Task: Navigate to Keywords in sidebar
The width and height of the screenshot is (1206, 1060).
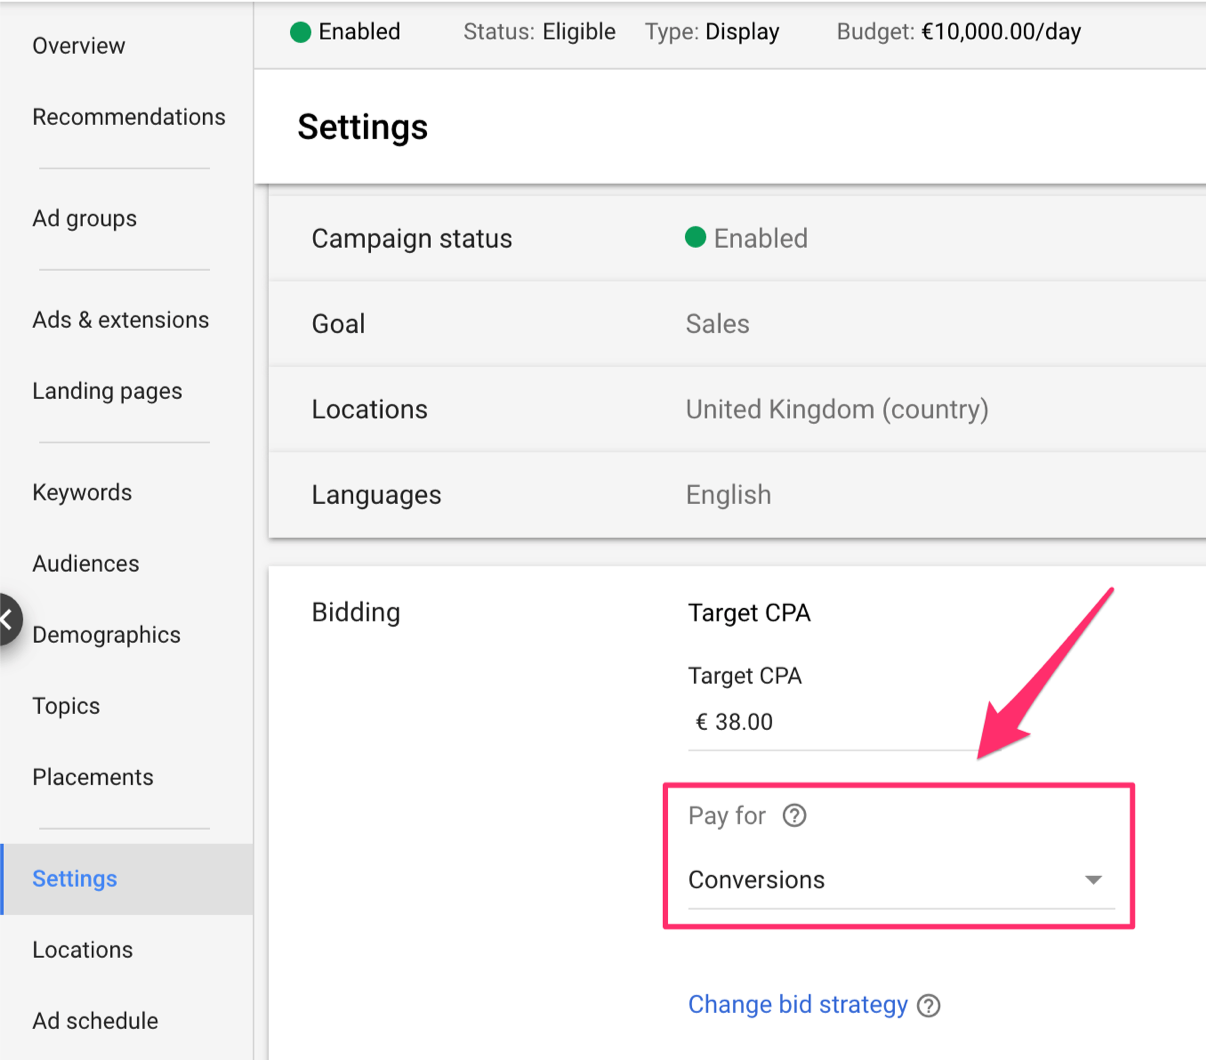Action: [82, 492]
